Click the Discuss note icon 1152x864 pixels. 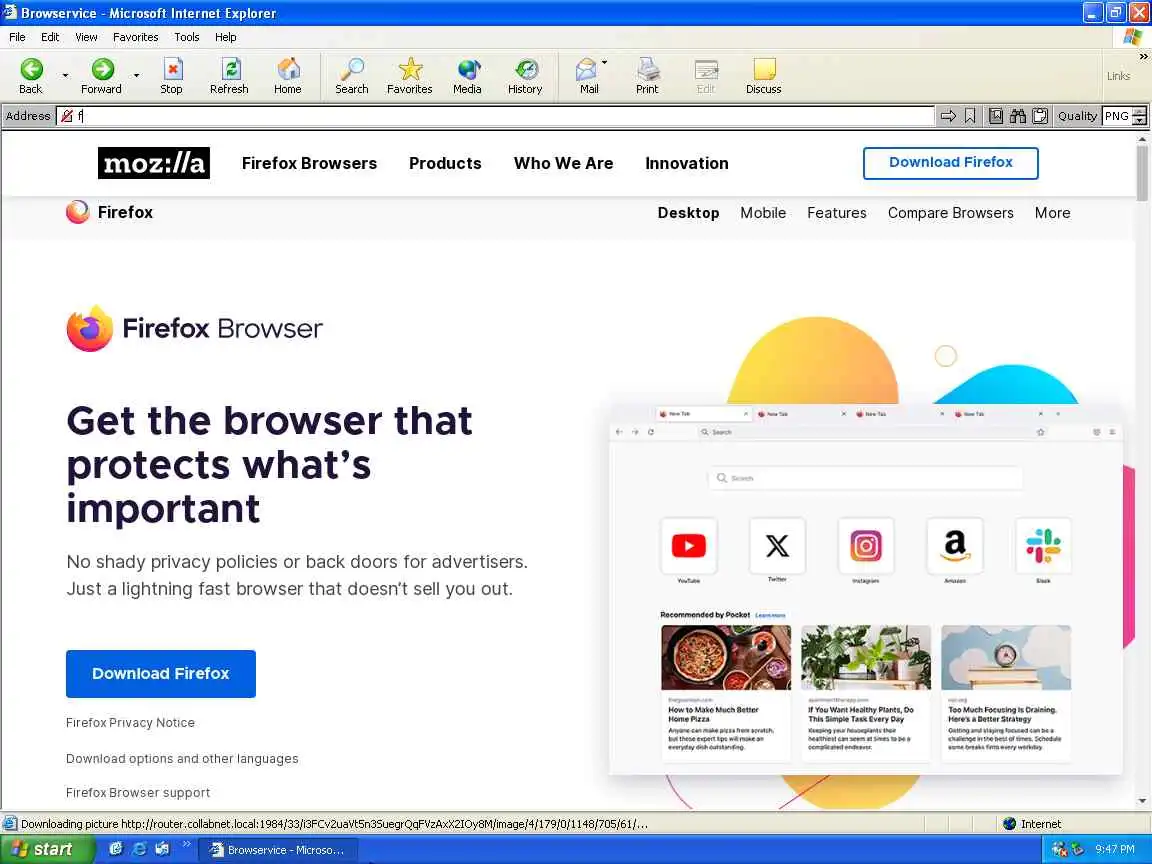[x=764, y=70]
